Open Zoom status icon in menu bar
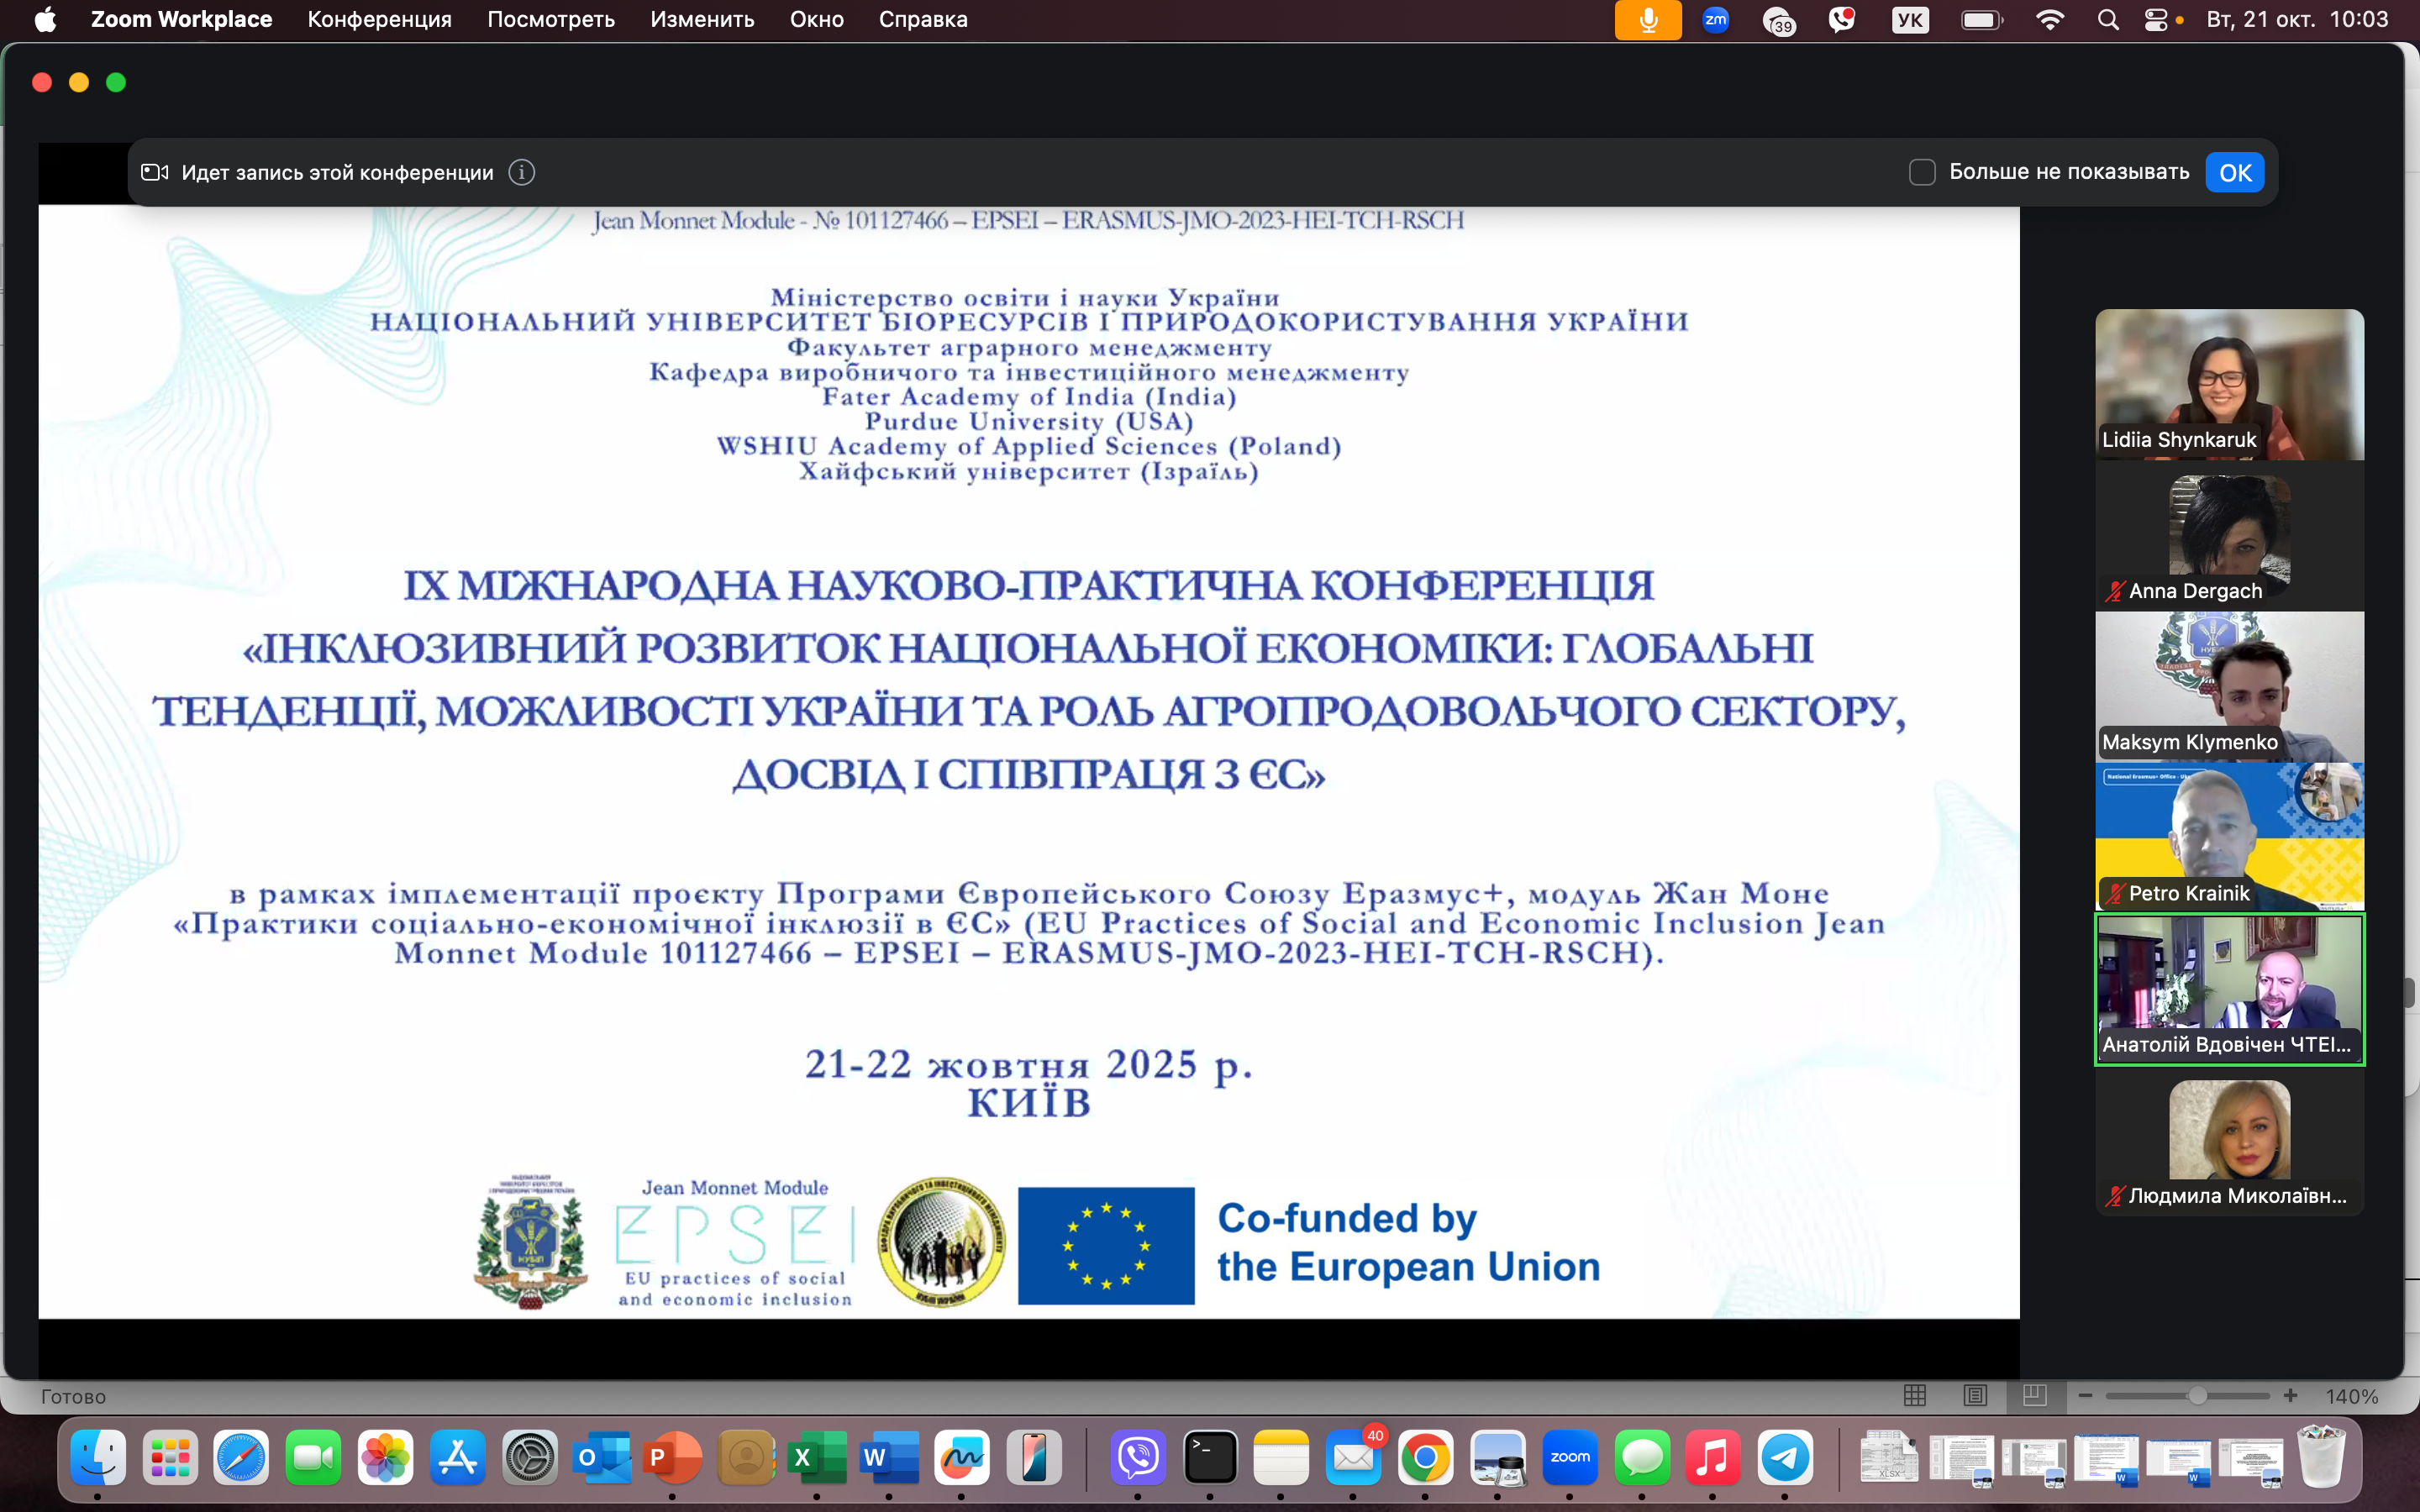The image size is (2420, 1512). 1716,20
